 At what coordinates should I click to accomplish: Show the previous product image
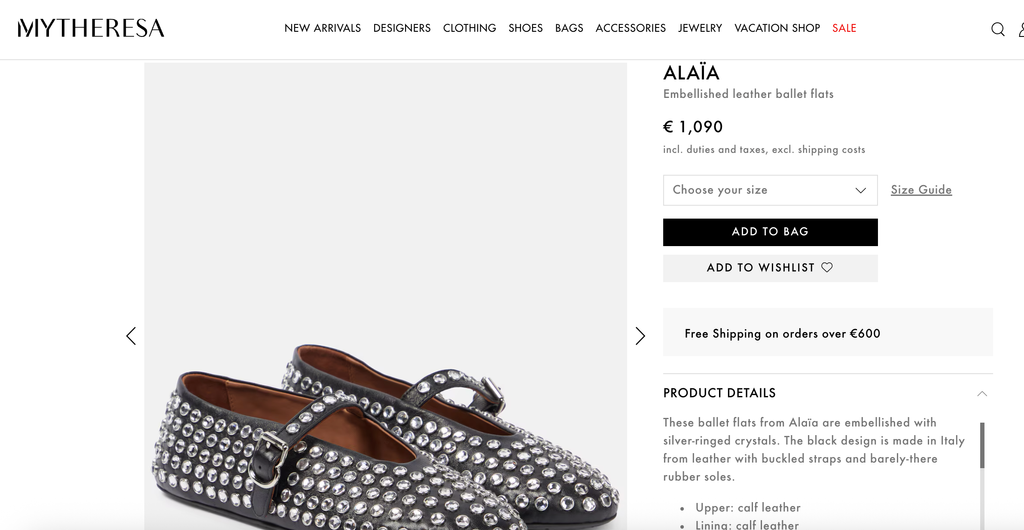131,336
